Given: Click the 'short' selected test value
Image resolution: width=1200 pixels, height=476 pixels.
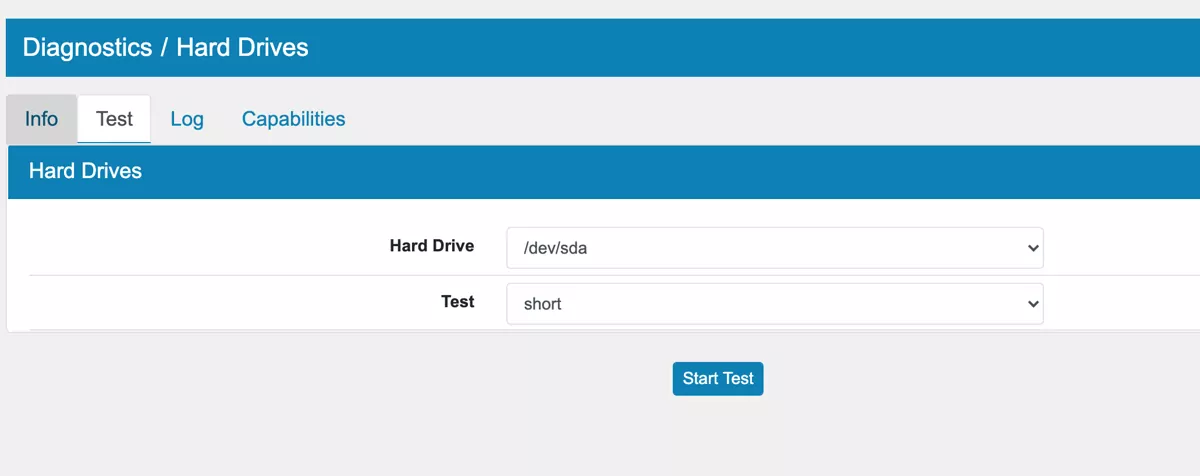Looking at the screenshot, I should point(543,305).
